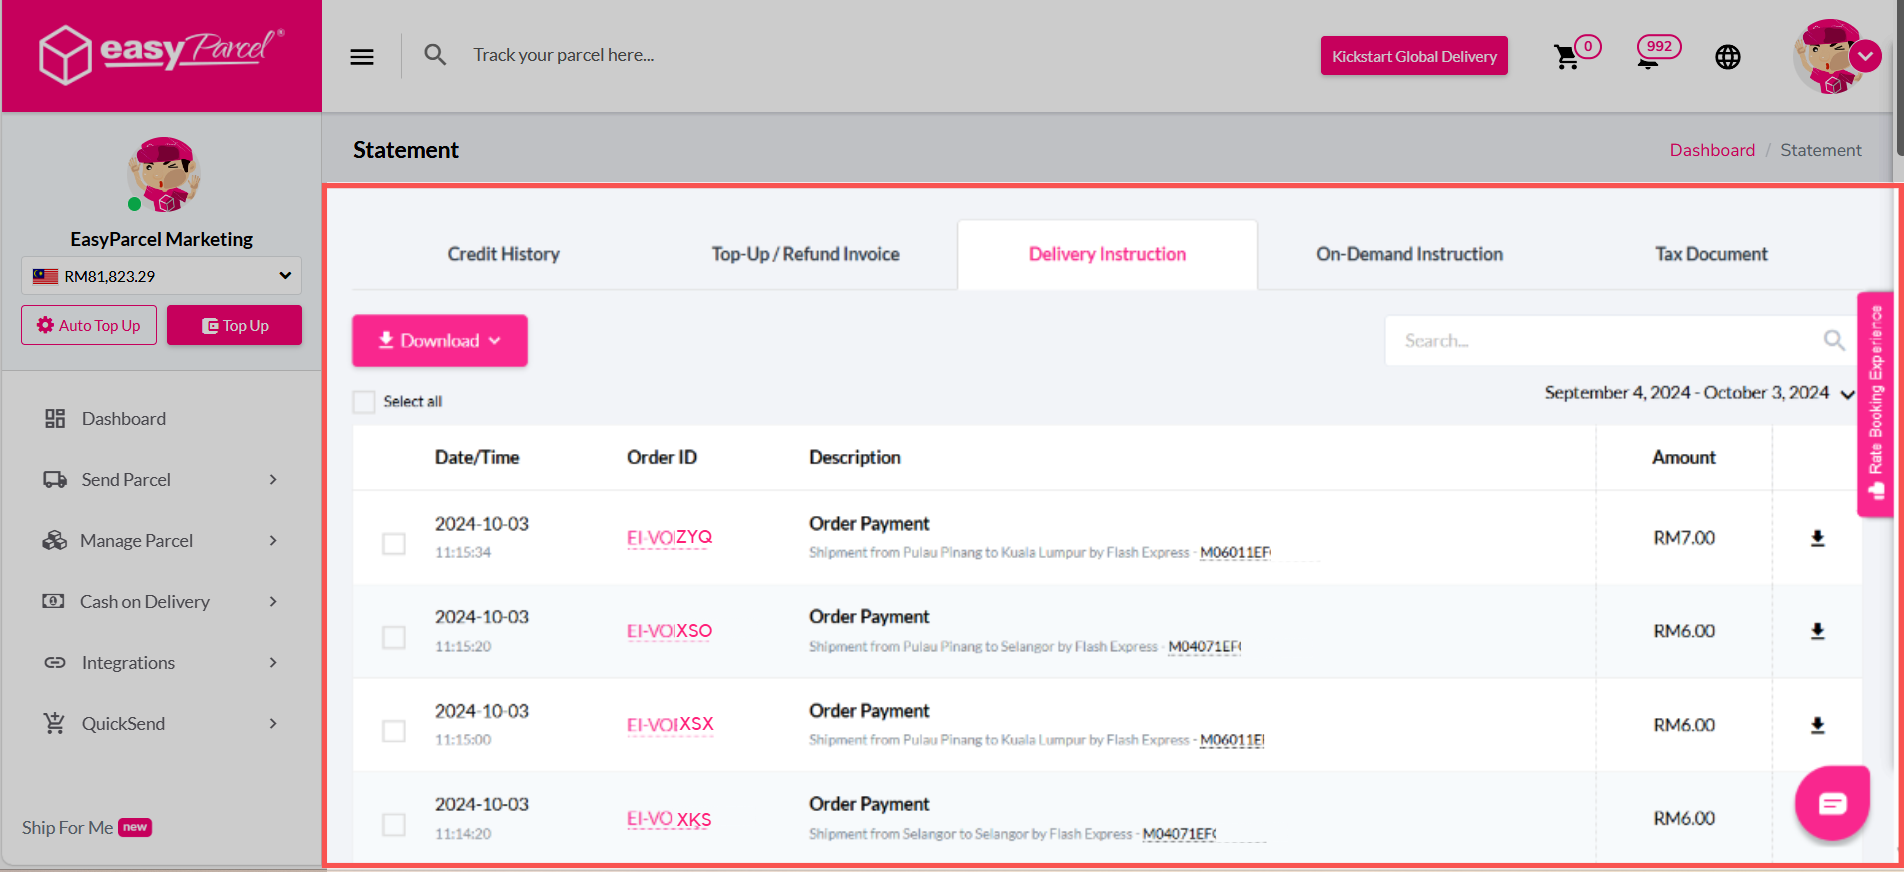Open order link EI-VOIXSX
The width and height of the screenshot is (1904, 872).
(x=670, y=725)
